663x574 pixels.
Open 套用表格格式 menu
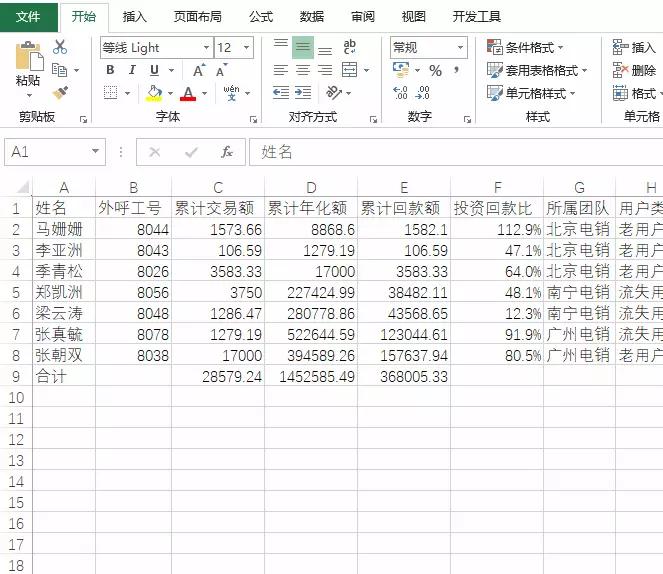pyautogui.click(x=537, y=70)
